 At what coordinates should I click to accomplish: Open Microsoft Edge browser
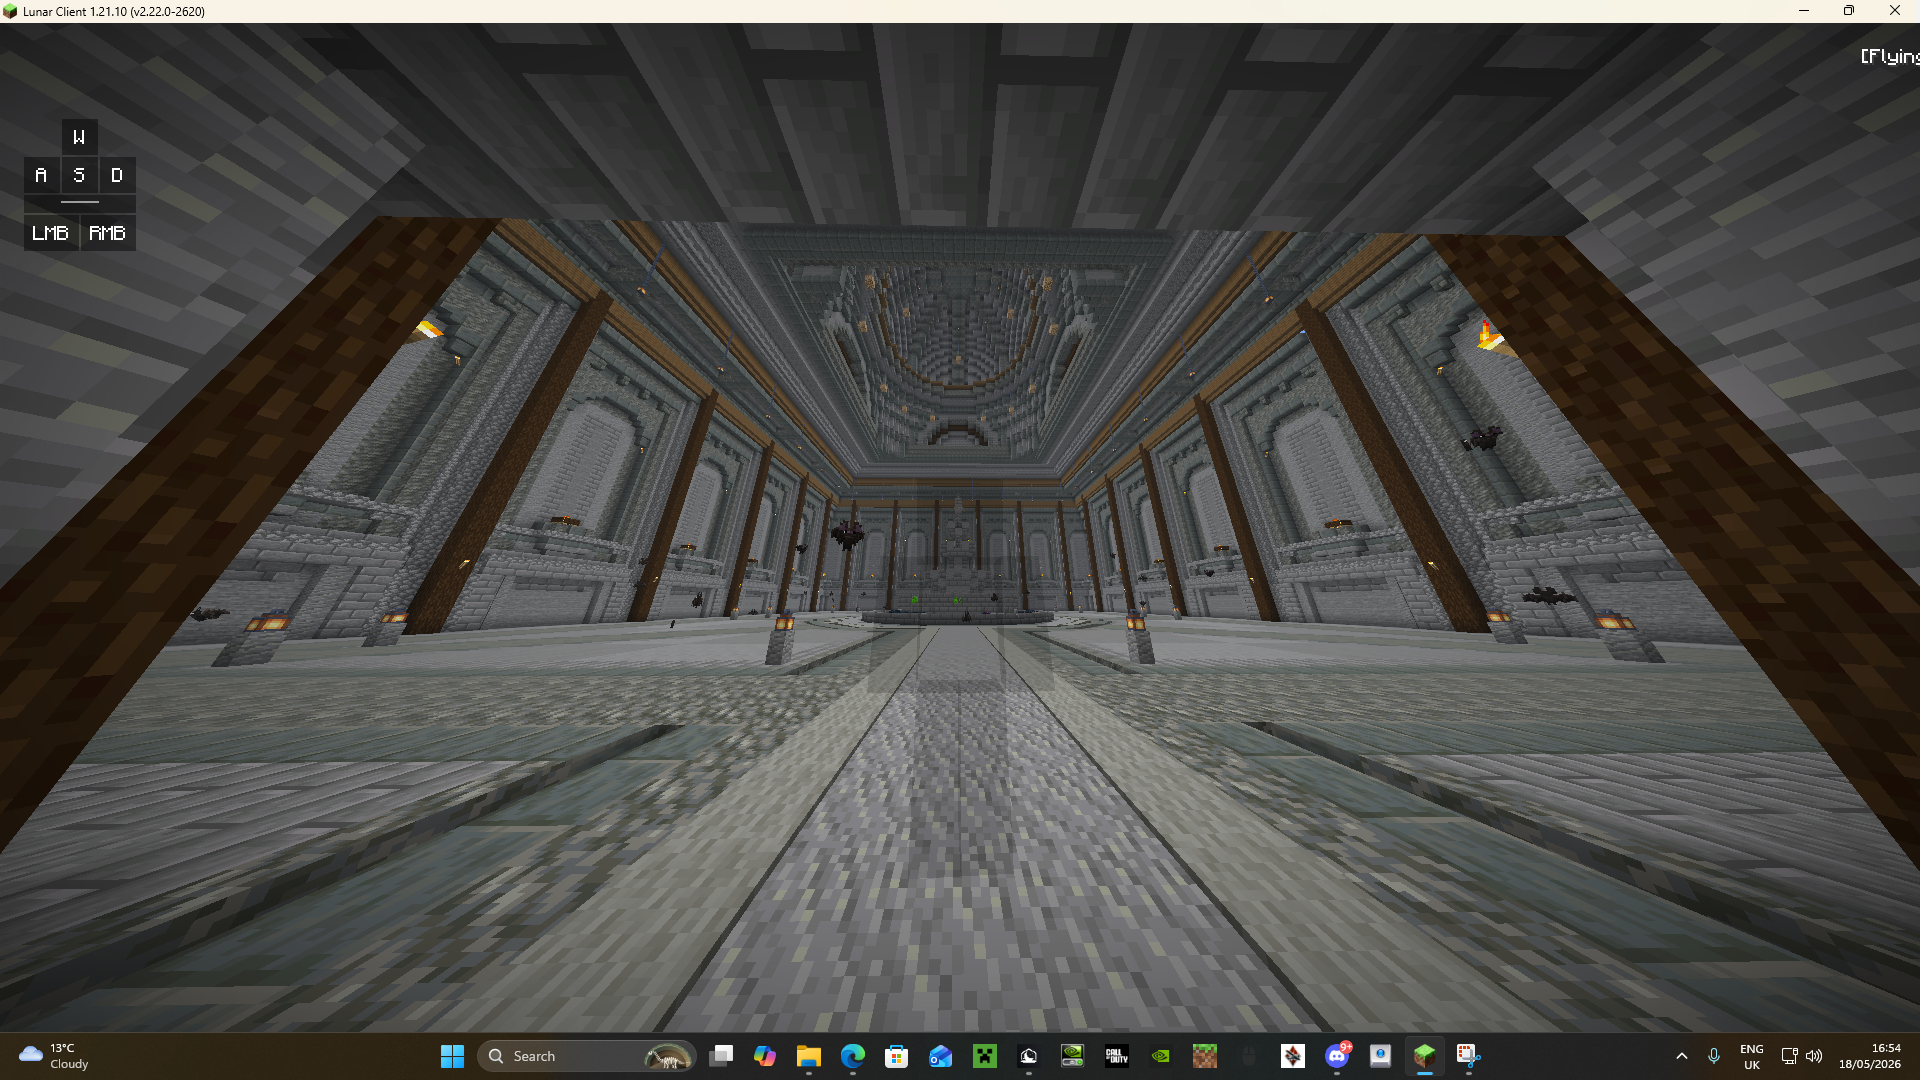click(x=853, y=1056)
